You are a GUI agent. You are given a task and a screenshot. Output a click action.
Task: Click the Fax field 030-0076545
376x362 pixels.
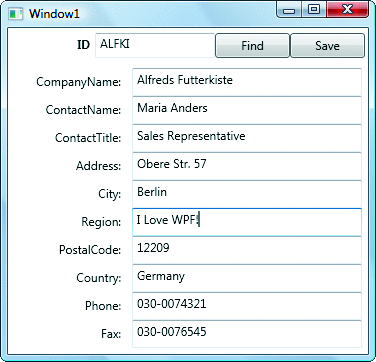tap(247, 334)
